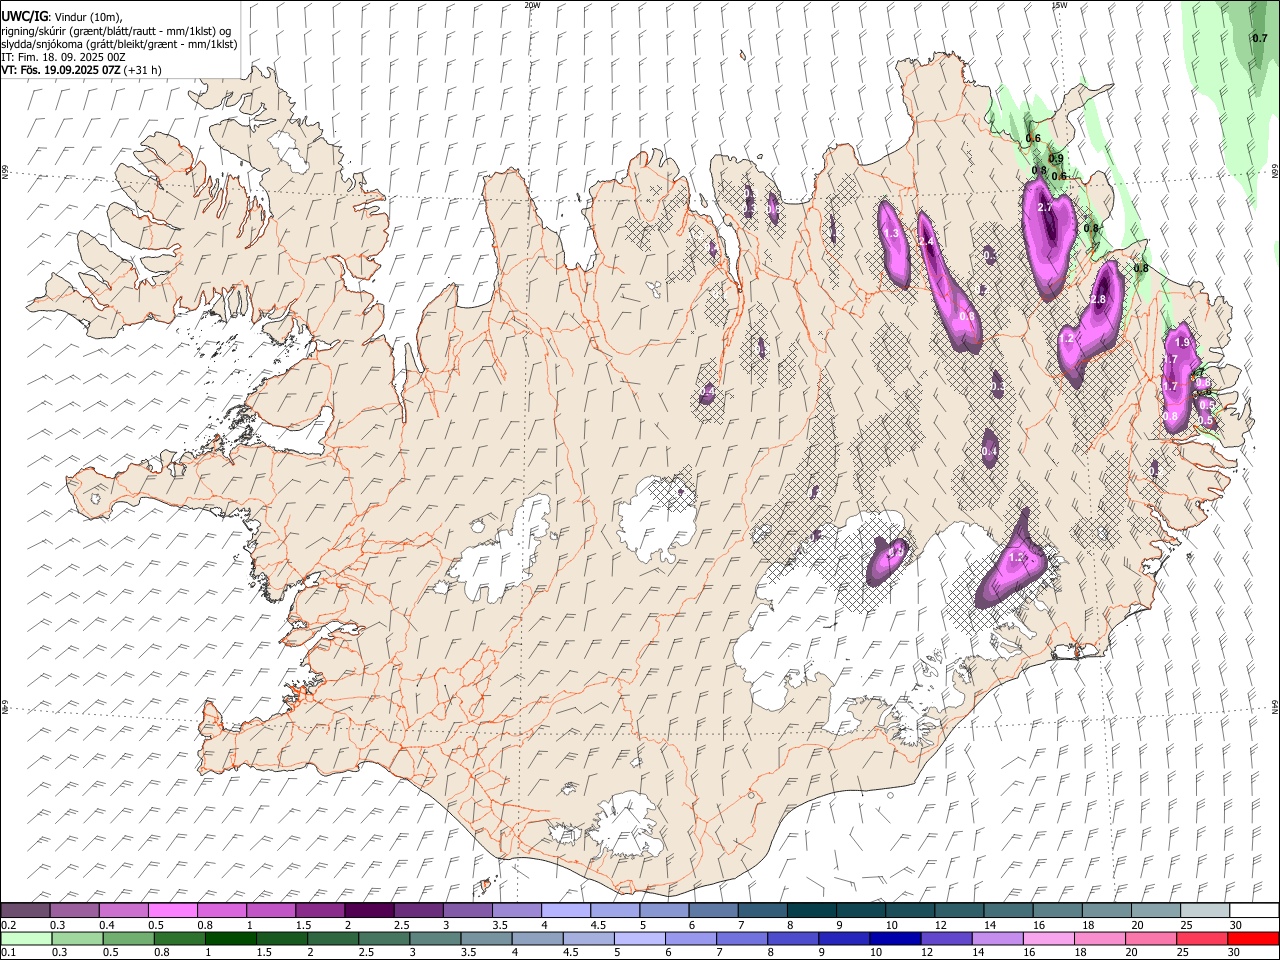Image resolution: width=1280 pixels, height=960 pixels.
Task: Click bottom legend swatch between 25 and 30
Action: click(x=1203, y=938)
